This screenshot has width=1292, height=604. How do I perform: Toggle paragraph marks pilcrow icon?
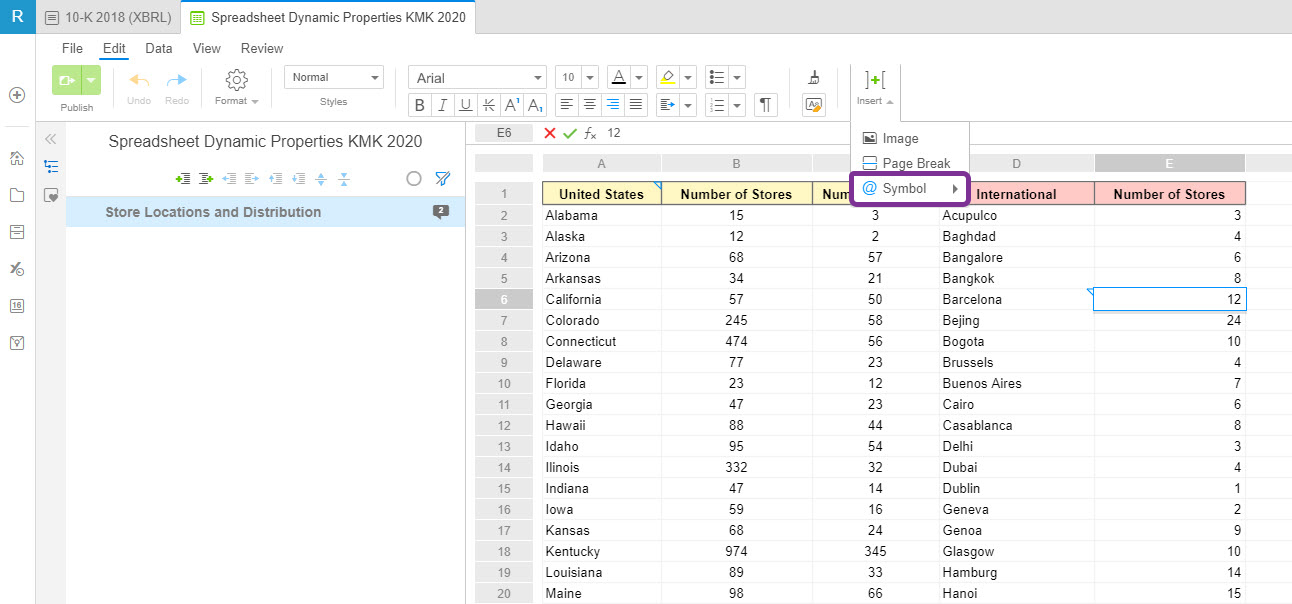click(x=766, y=104)
